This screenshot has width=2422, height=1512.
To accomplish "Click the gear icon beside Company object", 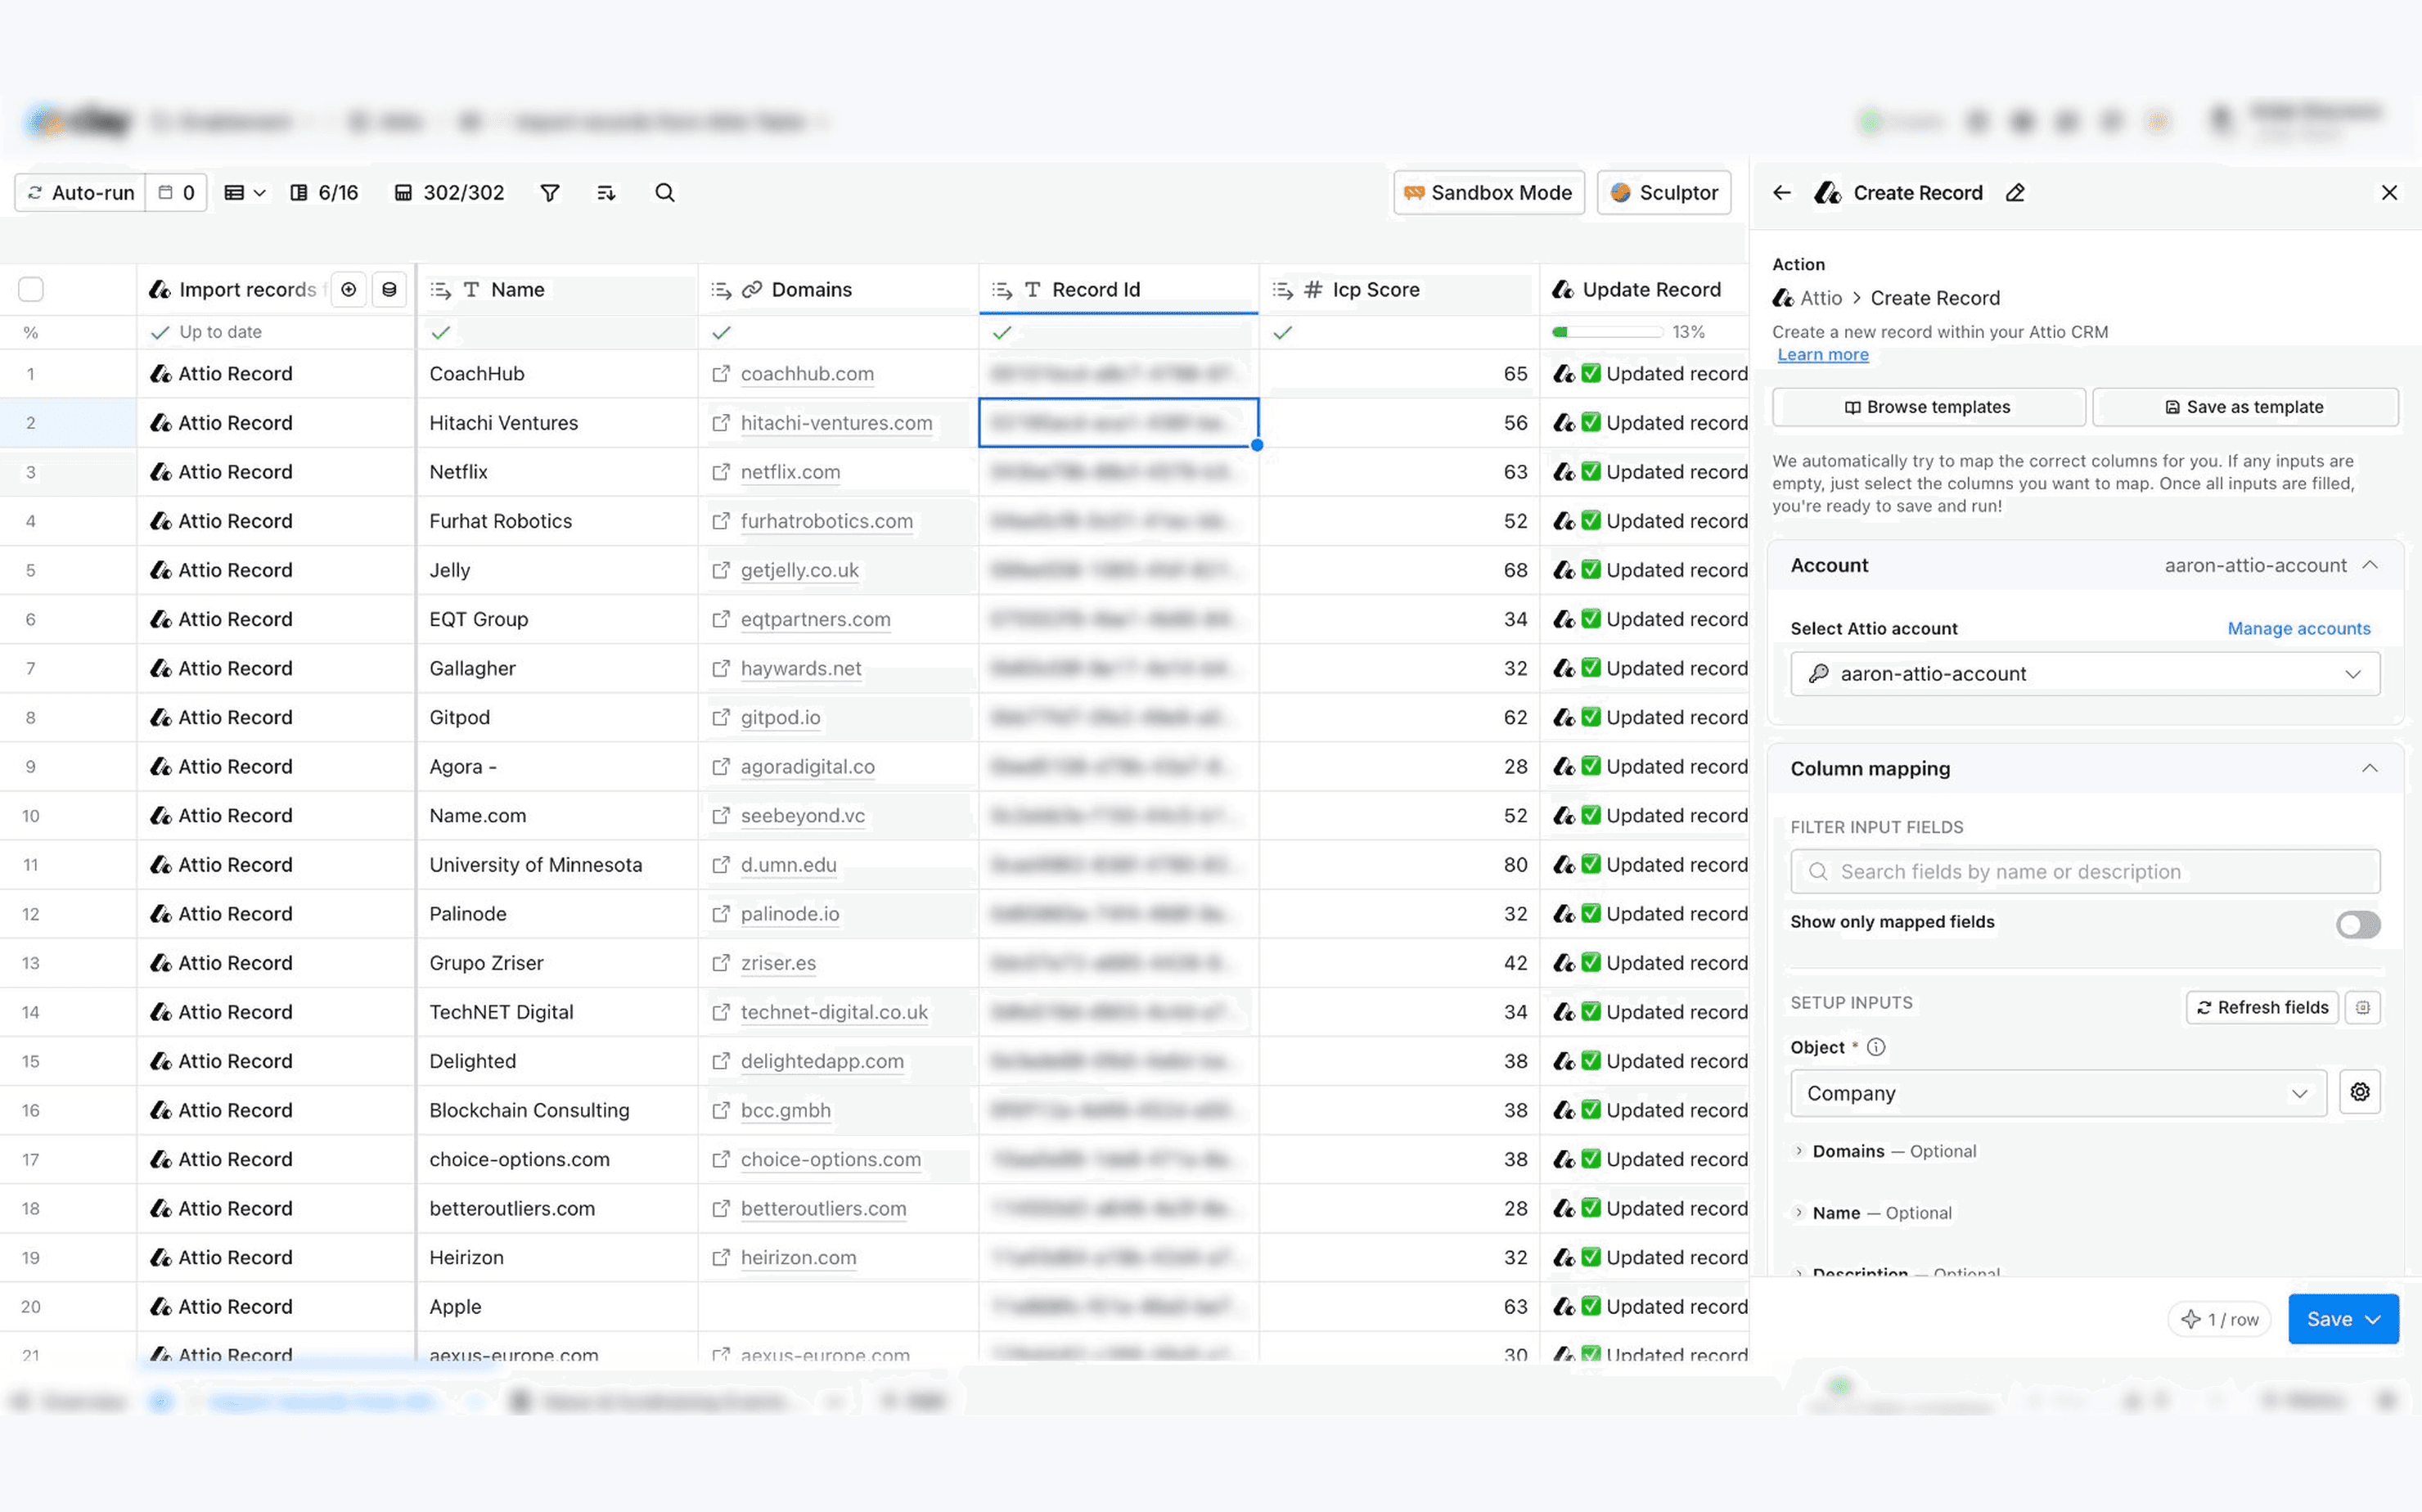I will click(x=2359, y=1092).
